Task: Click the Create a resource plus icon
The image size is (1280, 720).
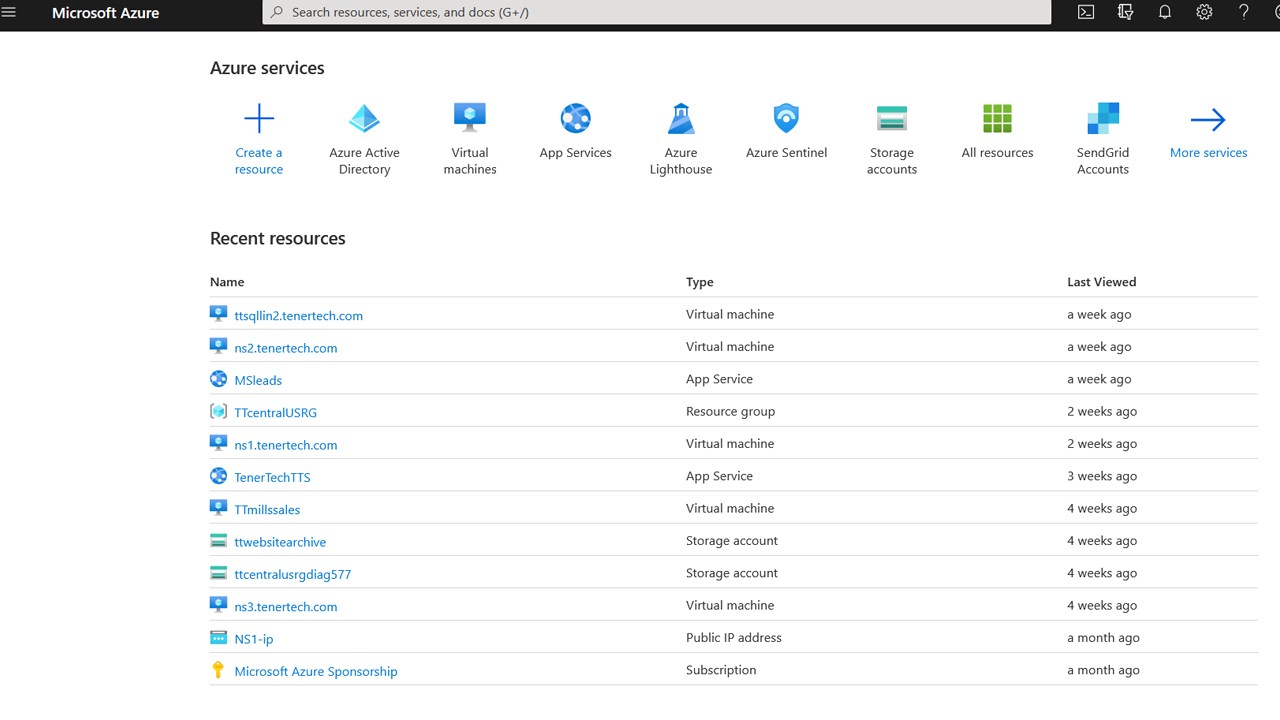Action: tap(259, 118)
